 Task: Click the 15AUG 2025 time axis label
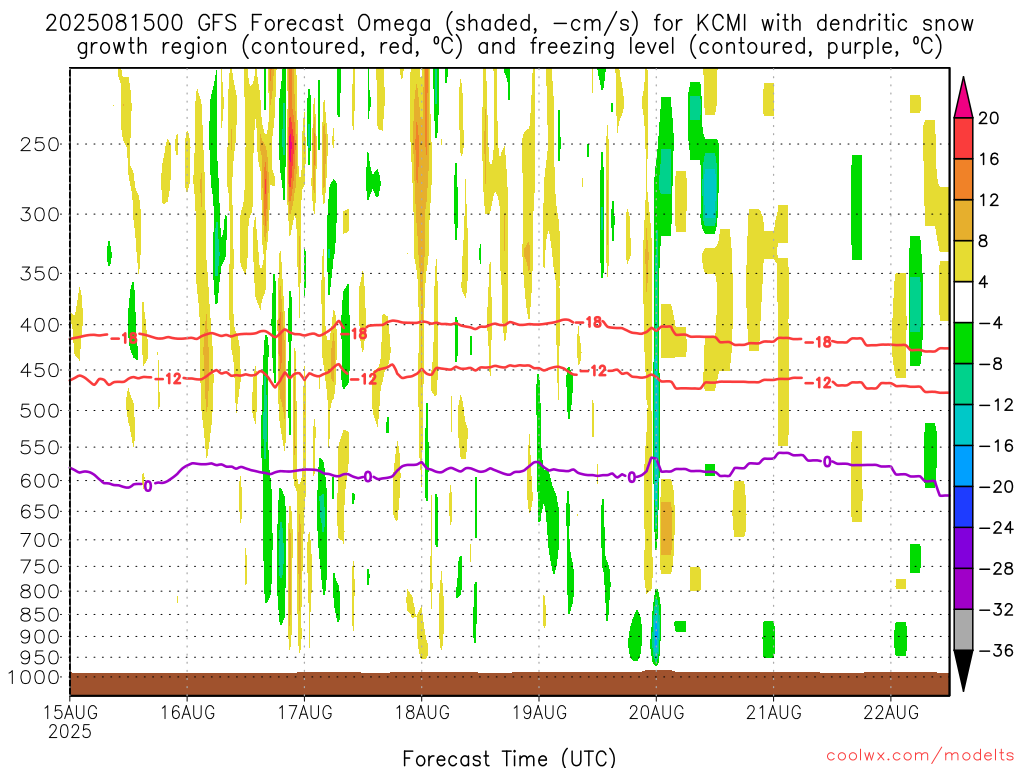click(x=70, y=721)
